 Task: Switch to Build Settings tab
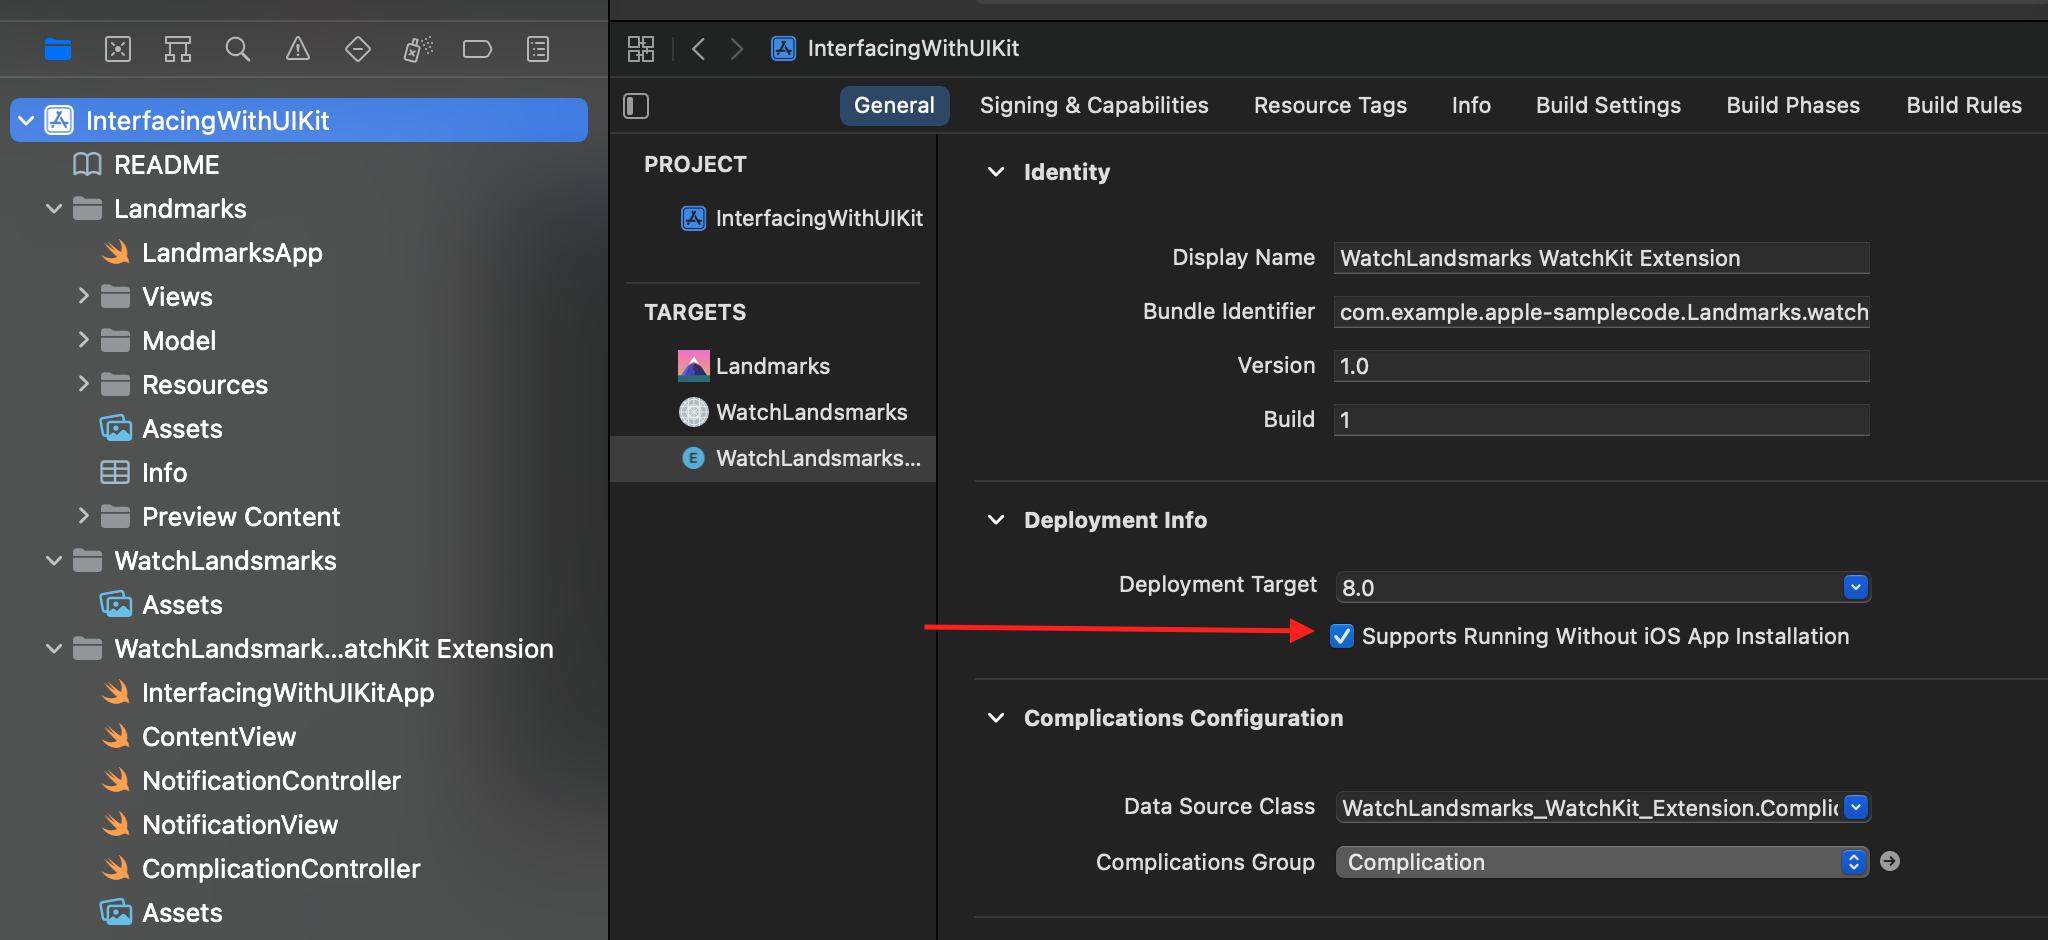(x=1608, y=106)
